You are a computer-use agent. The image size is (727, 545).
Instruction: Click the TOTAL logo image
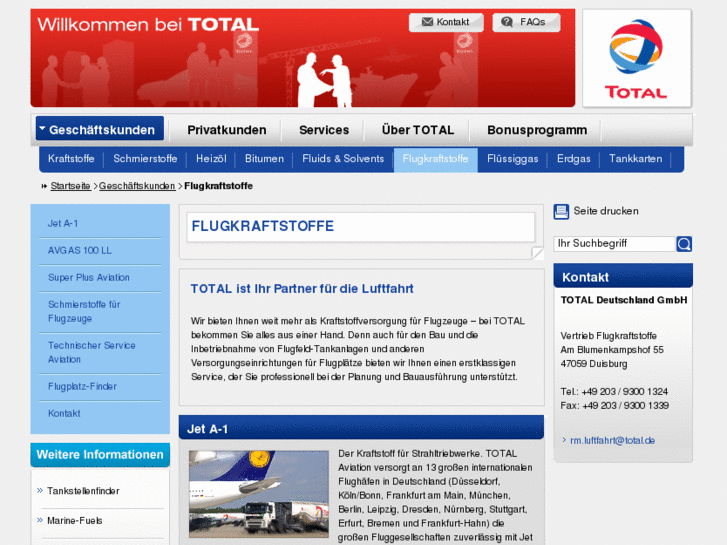637,58
